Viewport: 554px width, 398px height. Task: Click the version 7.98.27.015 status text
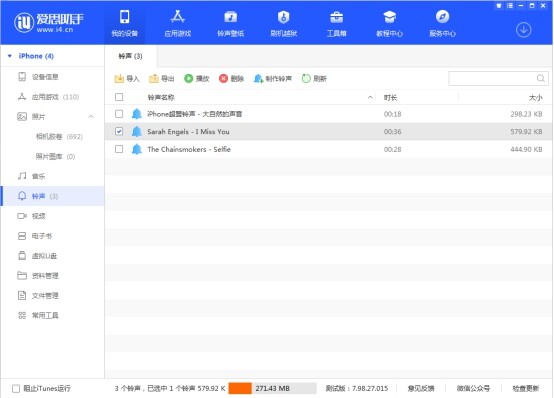coord(357,388)
